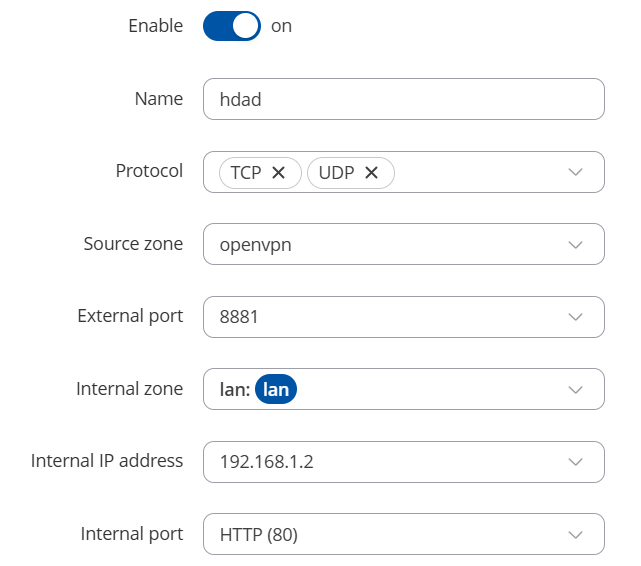Open the Internal port dropdown showing HTTP (80)
This screenshot has height=566, width=641.
[x=380, y=535]
